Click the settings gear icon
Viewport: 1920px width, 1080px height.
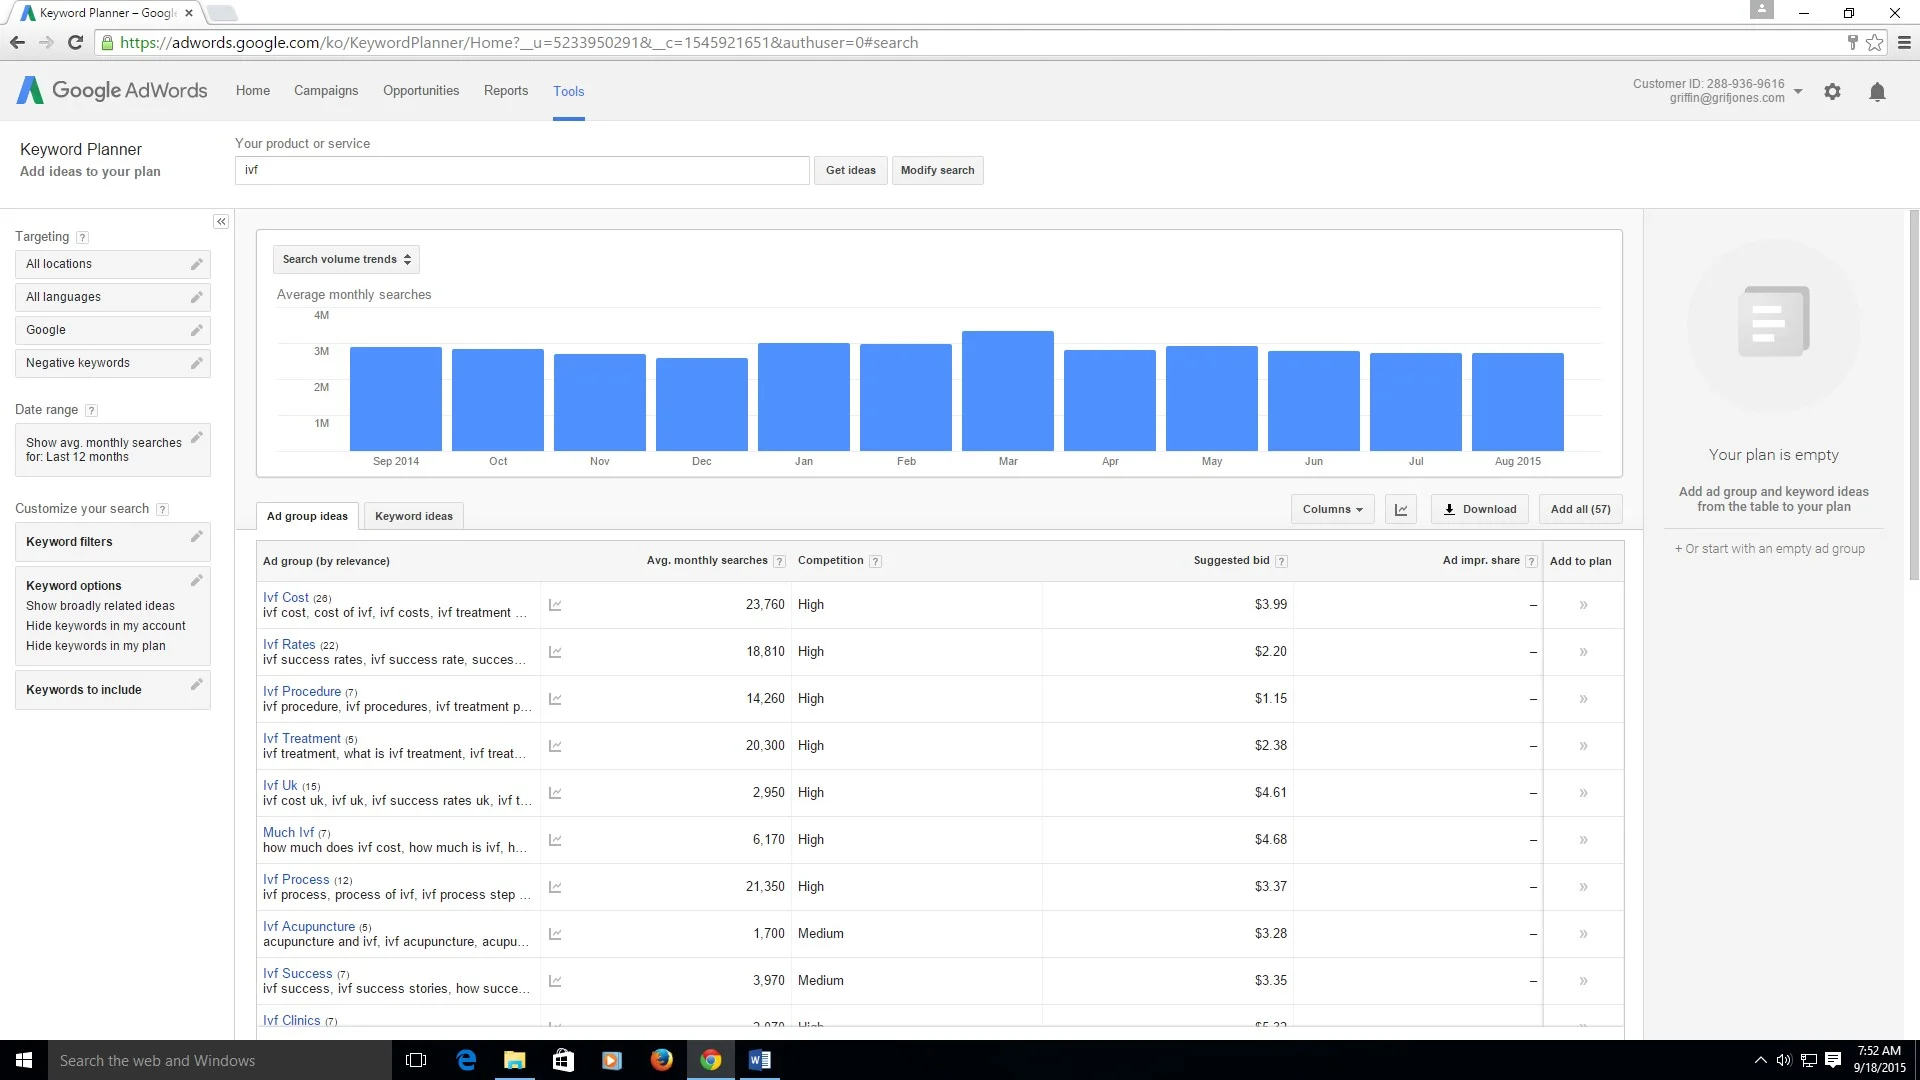(x=1832, y=92)
